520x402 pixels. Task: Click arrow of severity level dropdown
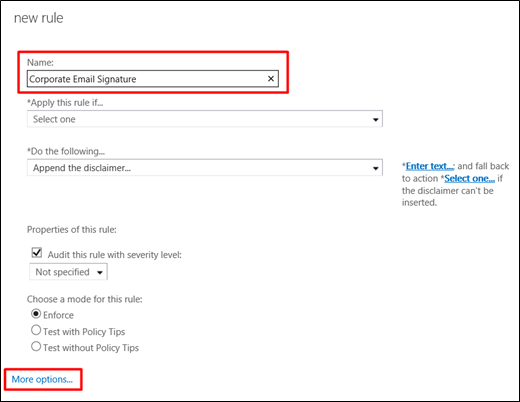pos(99,272)
